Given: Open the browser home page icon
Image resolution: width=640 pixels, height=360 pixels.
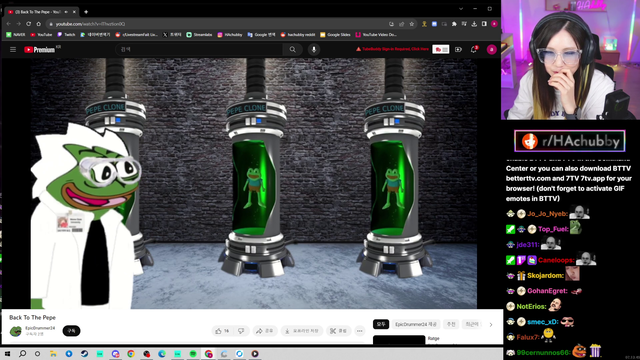Looking at the screenshot, I should tap(38, 24).
